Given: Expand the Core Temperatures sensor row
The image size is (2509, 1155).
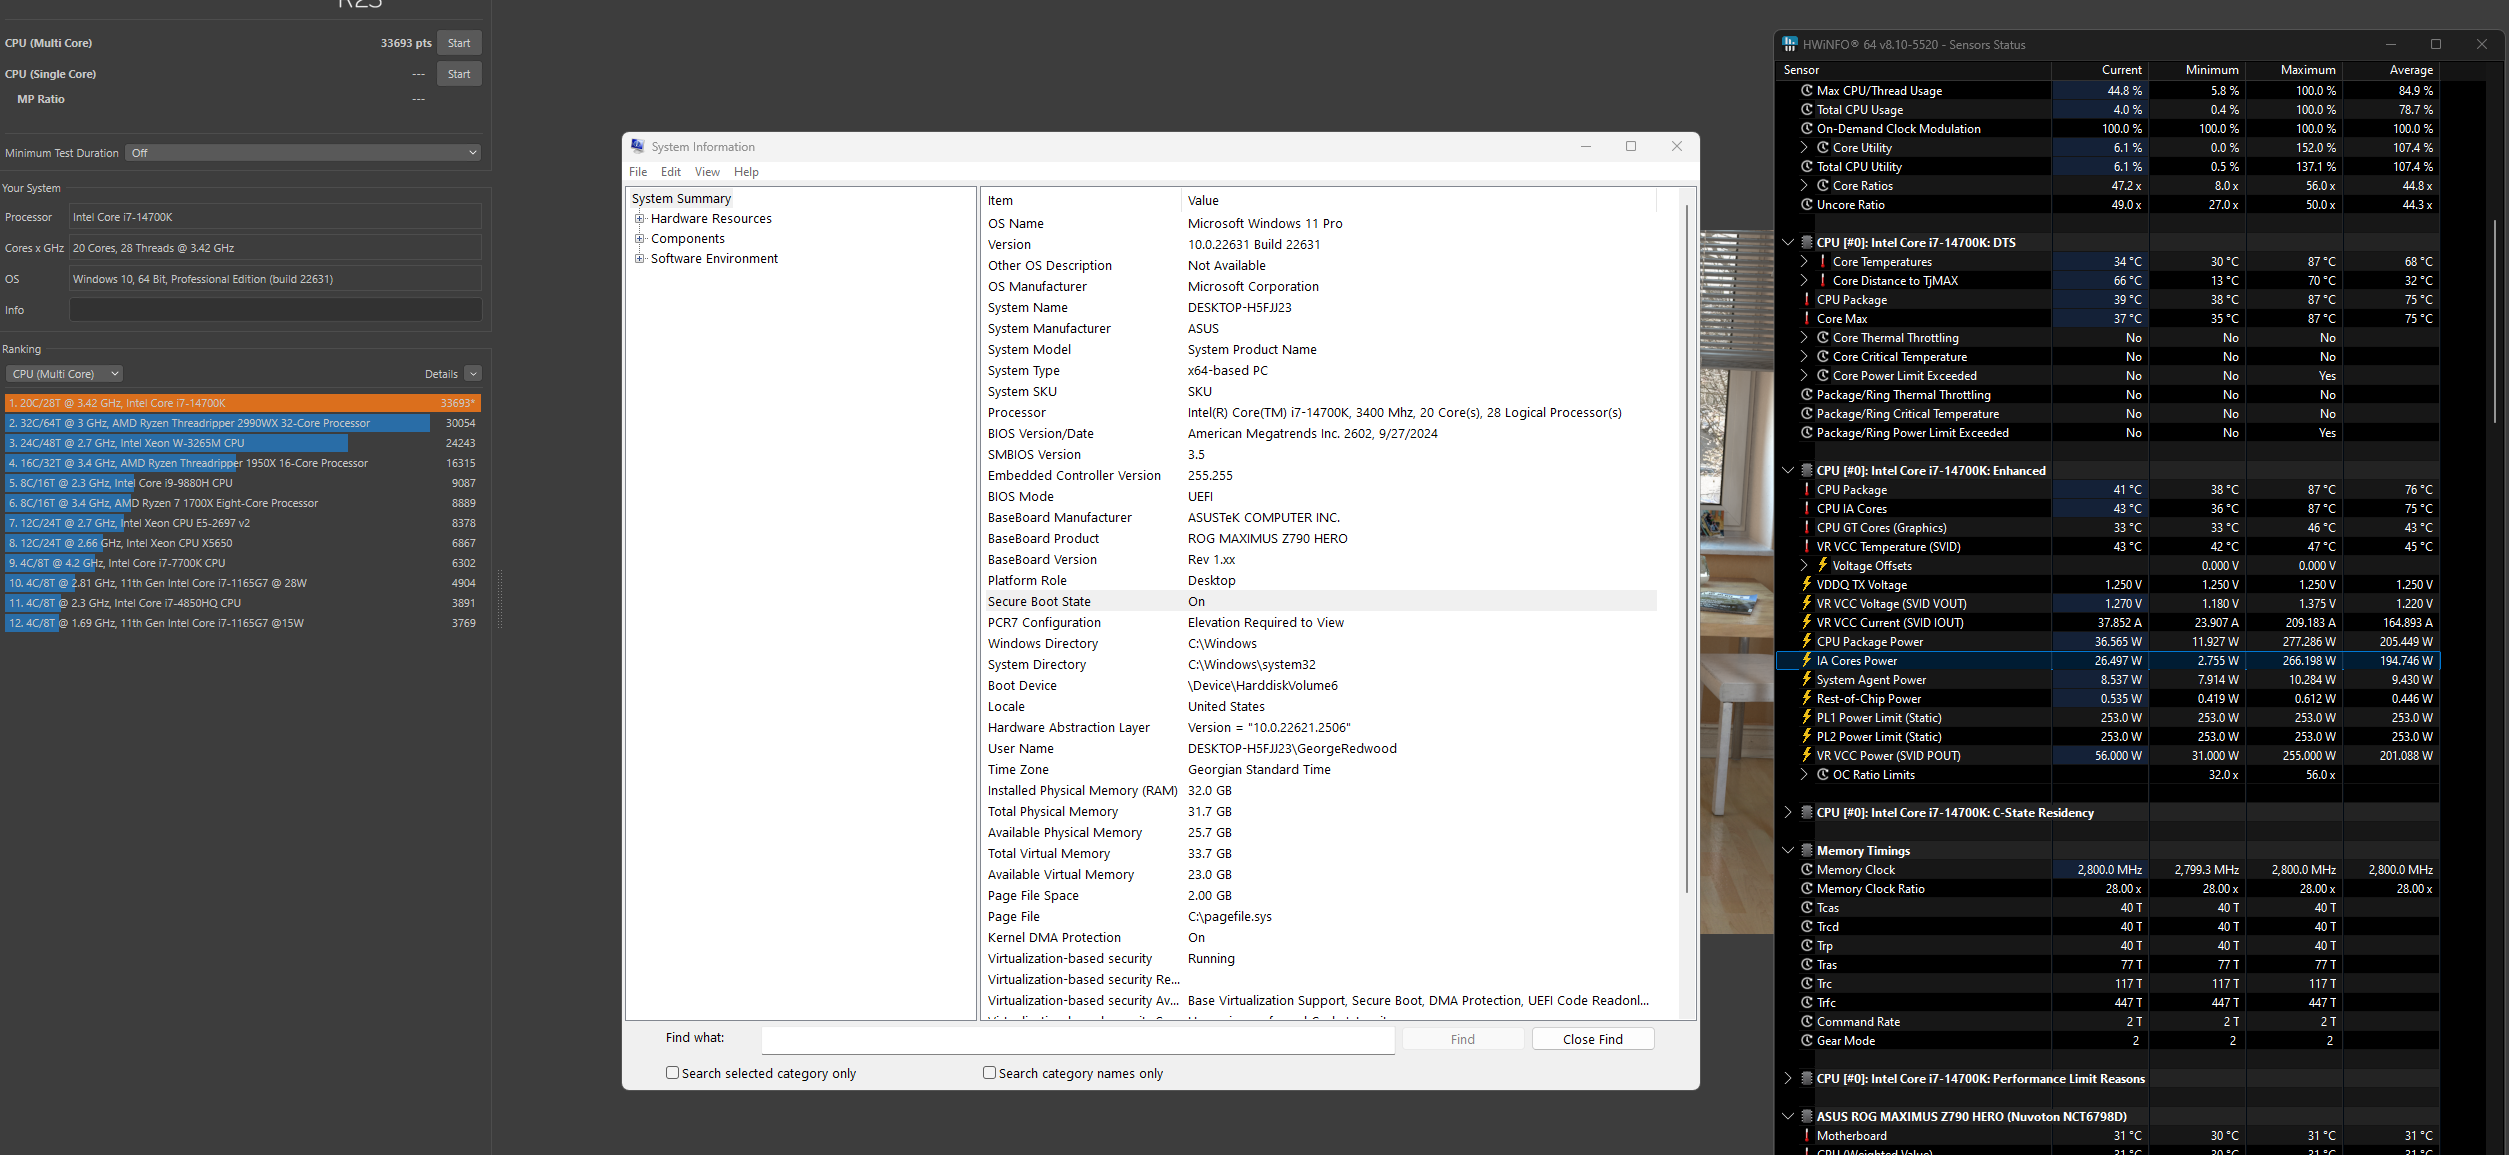Looking at the screenshot, I should pyautogui.click(x=1804, y=261).
